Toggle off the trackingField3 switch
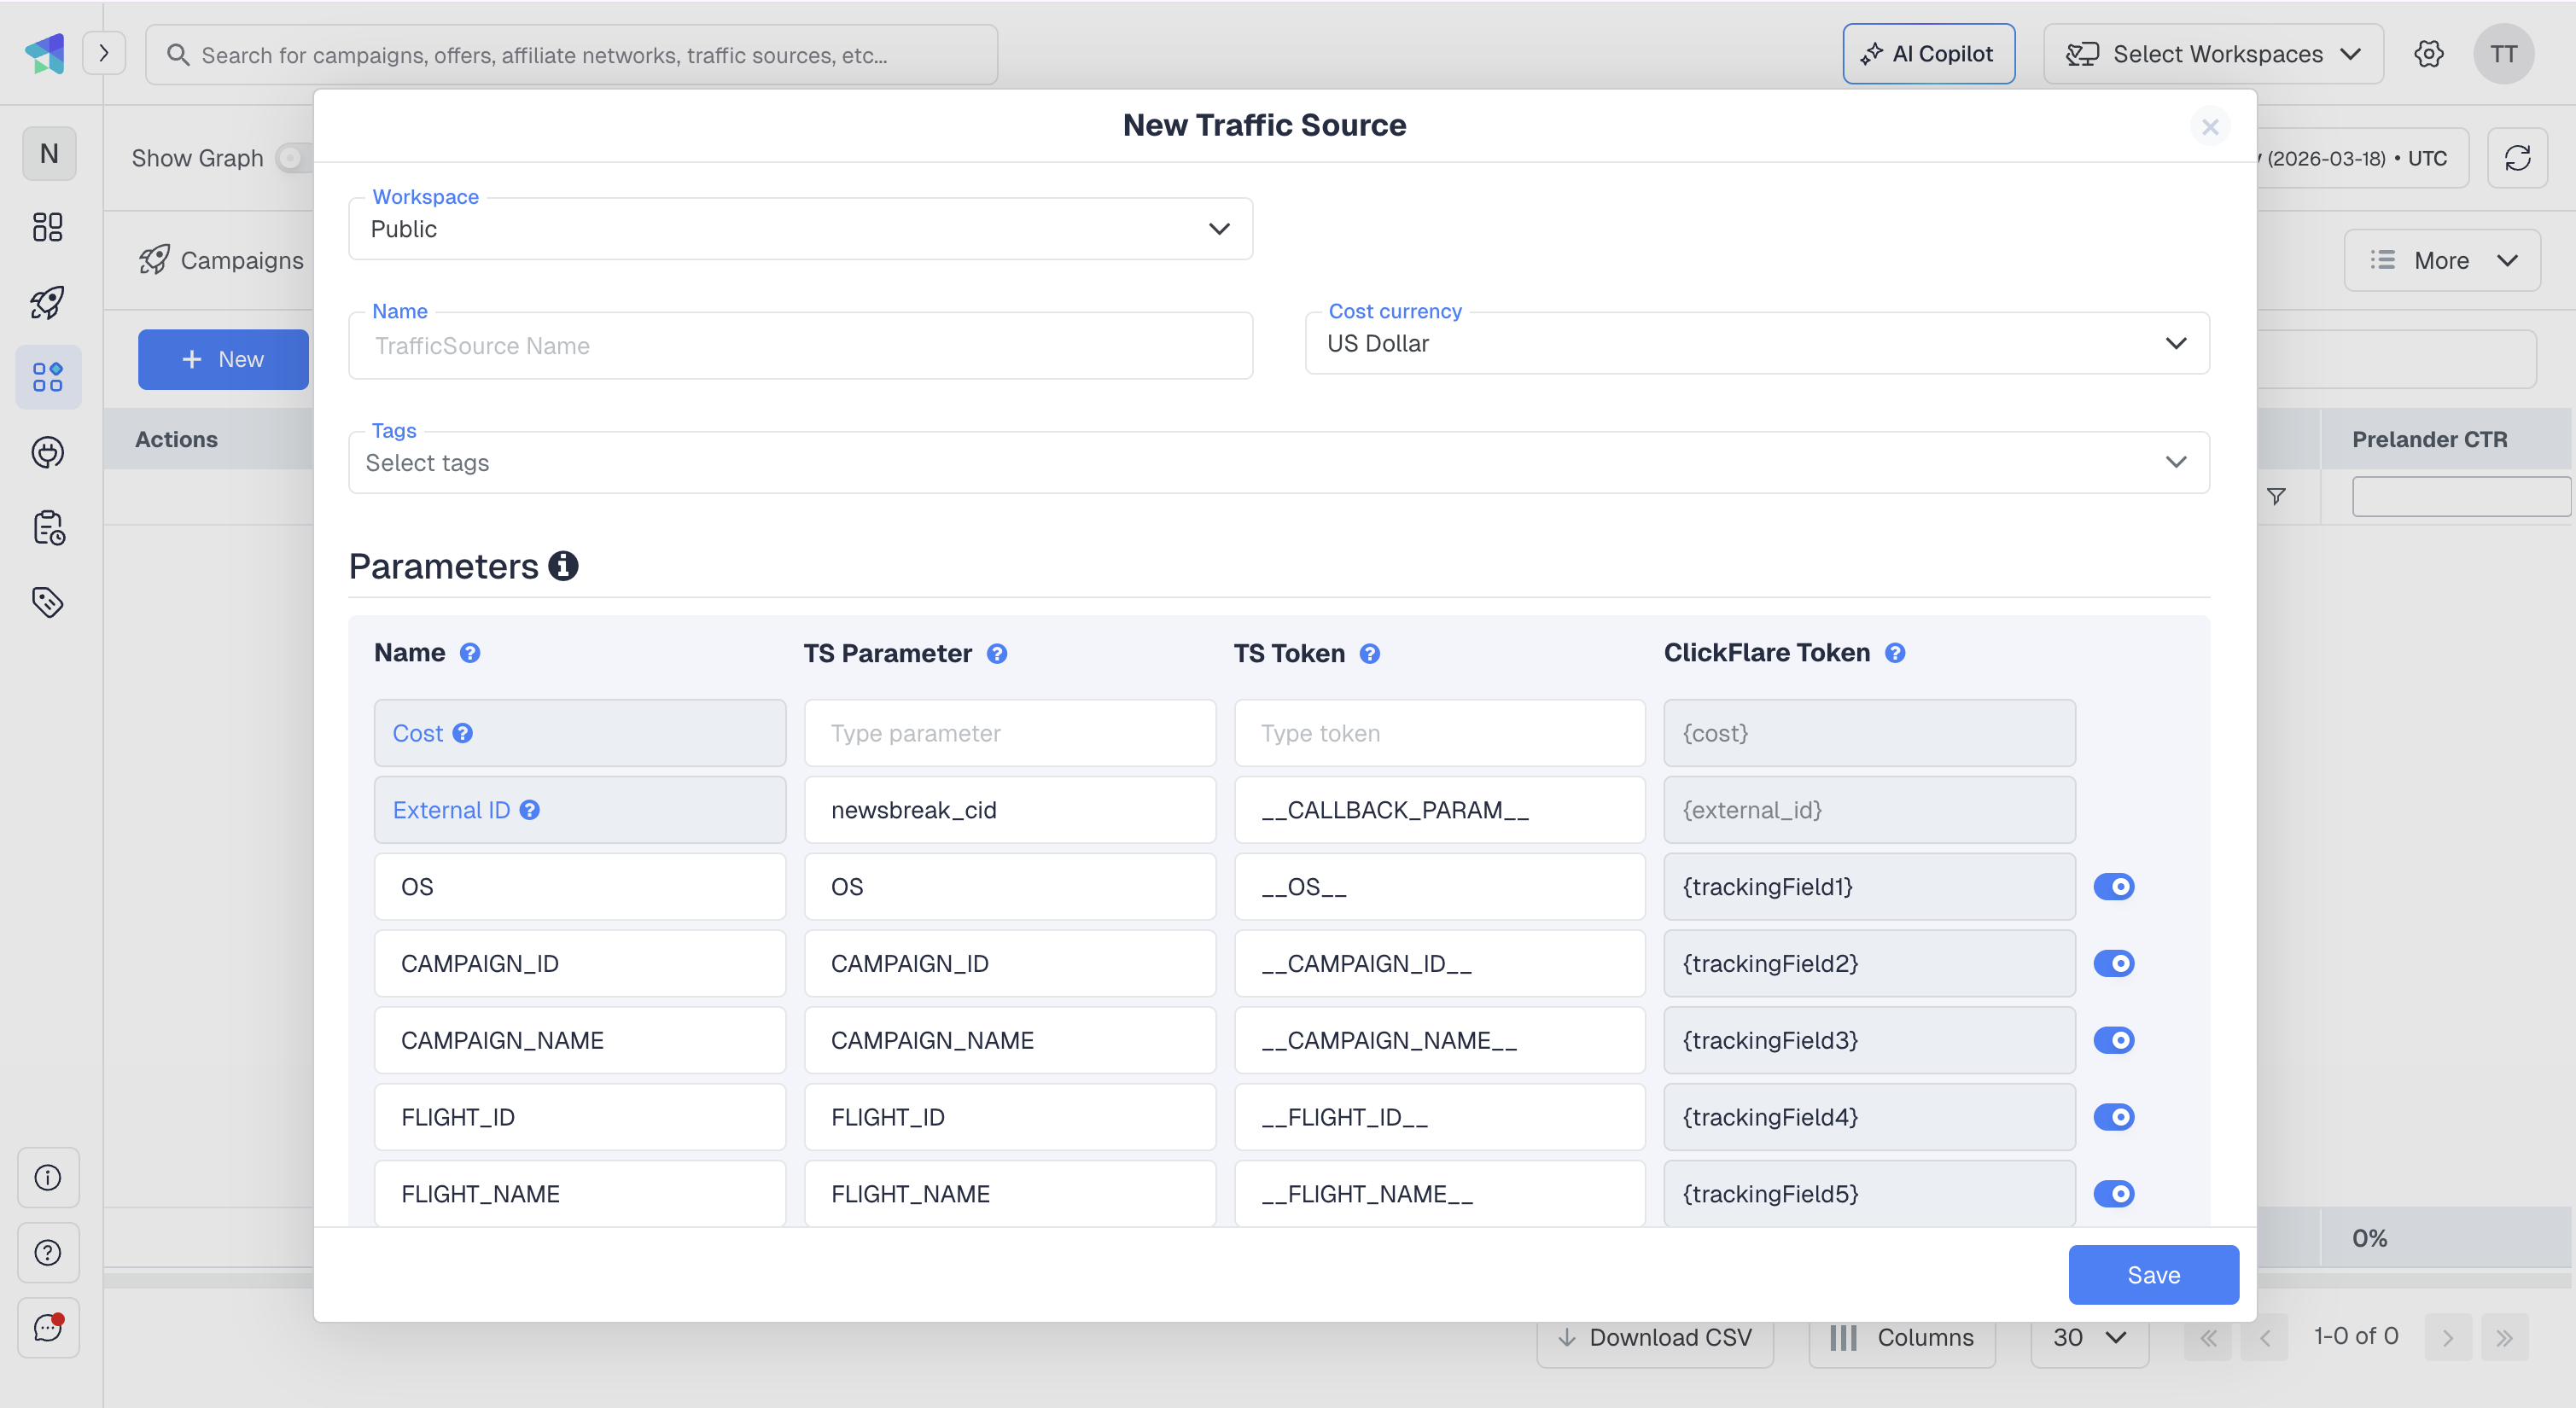 point(2114,1040)
